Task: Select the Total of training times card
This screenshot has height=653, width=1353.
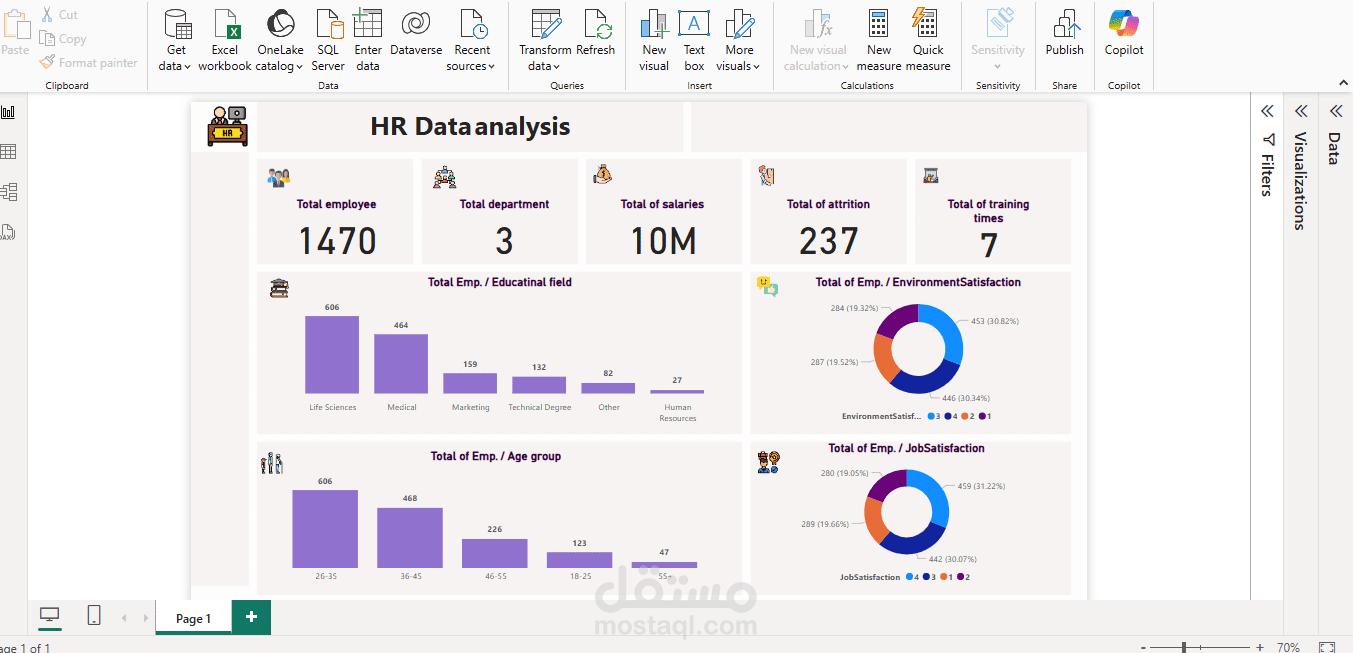Action: coord(993,211)
